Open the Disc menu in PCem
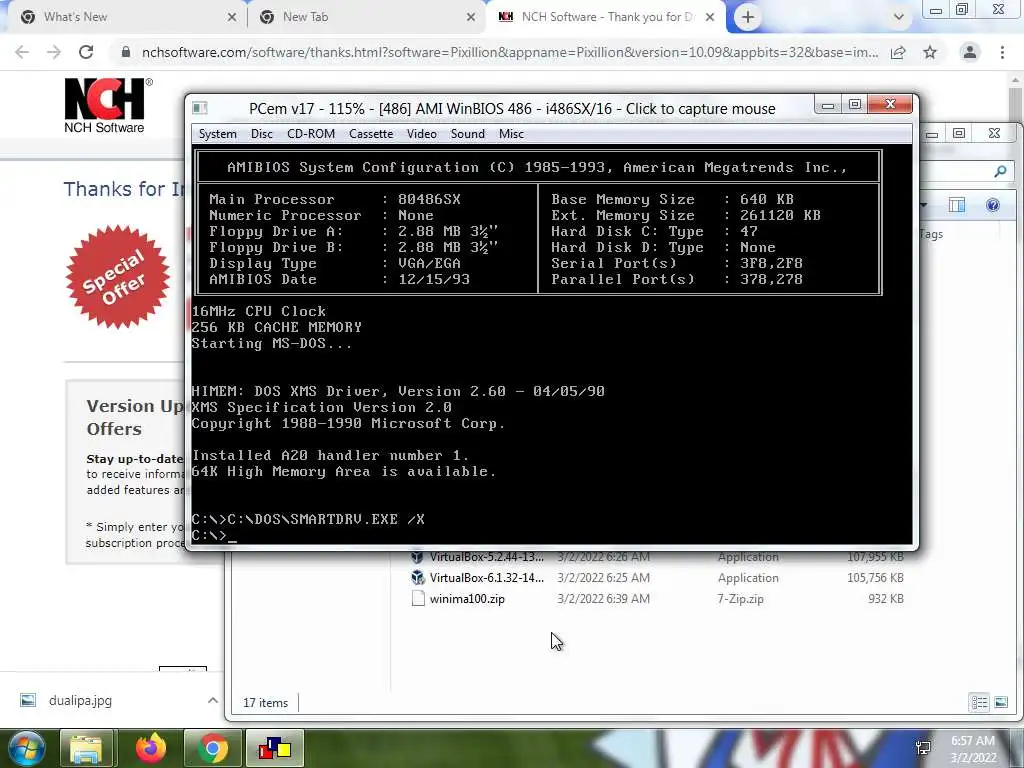1024x768 pixels. [x=261, y=134]
